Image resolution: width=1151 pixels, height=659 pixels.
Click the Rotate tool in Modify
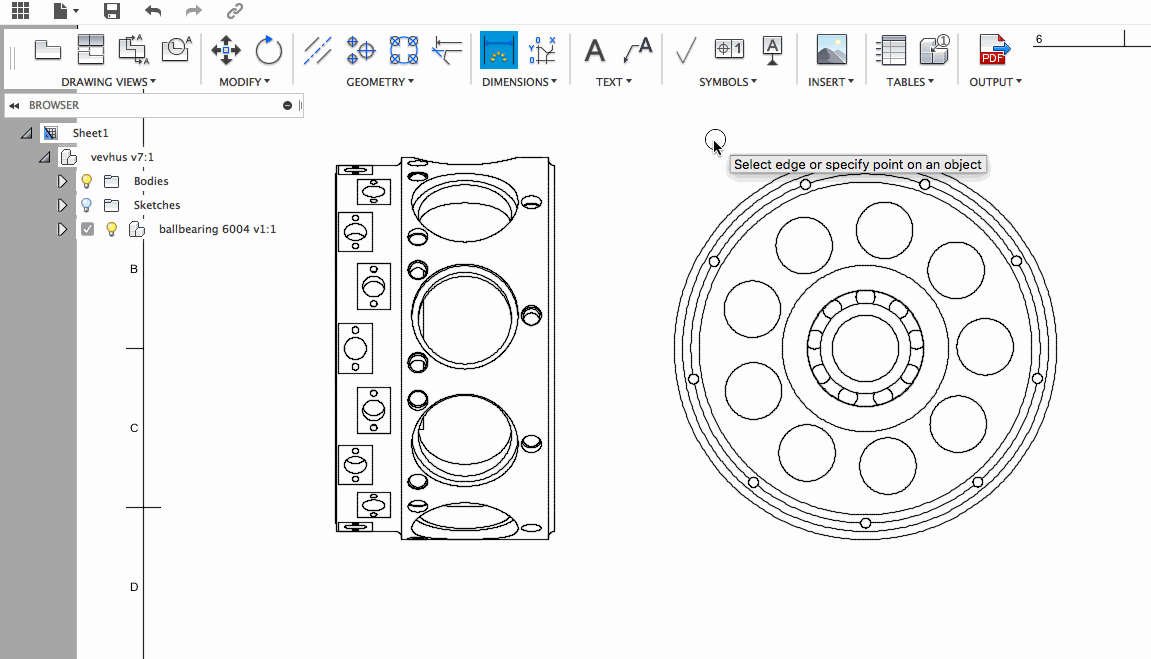(x=268, y=49)
